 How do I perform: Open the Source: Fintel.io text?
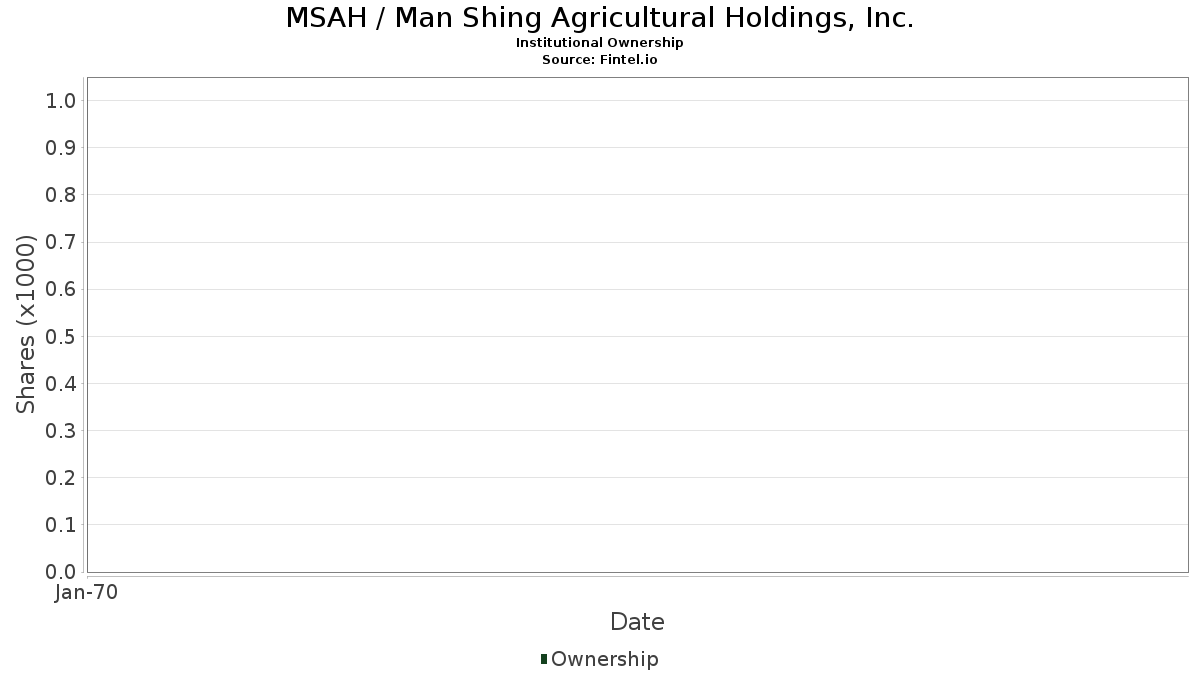click(x=600, y=60)
